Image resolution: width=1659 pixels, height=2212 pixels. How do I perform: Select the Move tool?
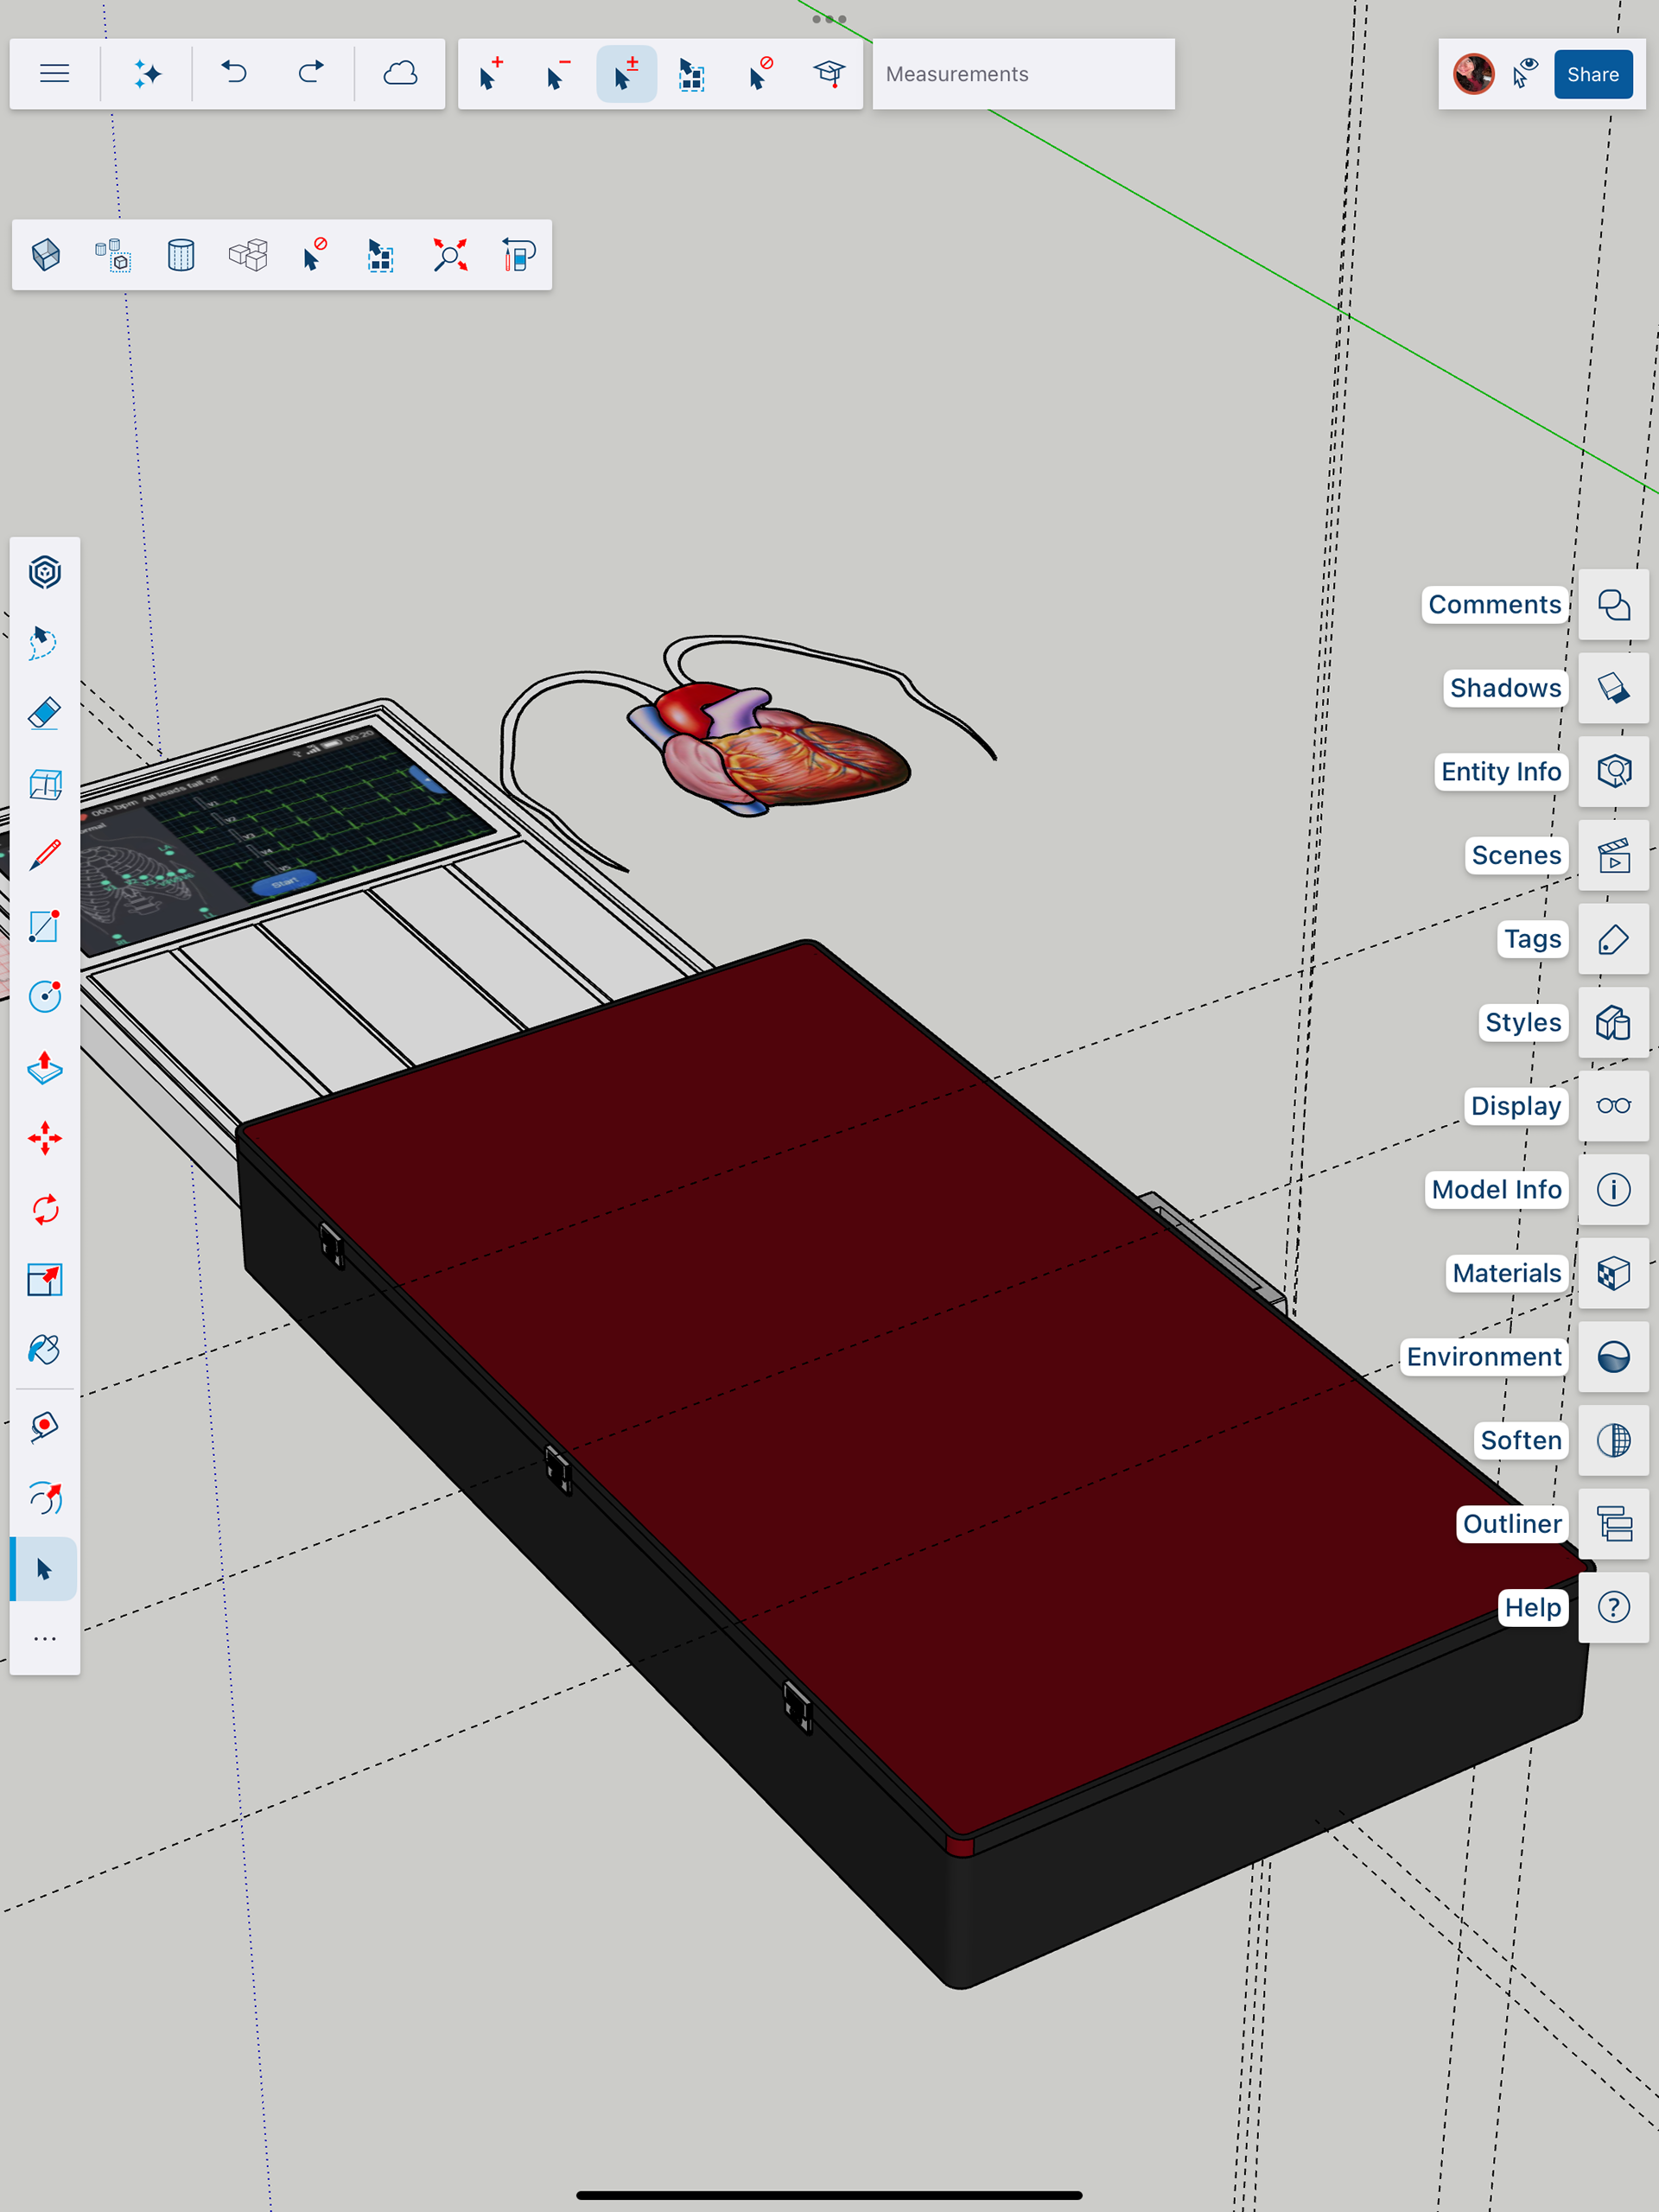[x=44, y=1138]
